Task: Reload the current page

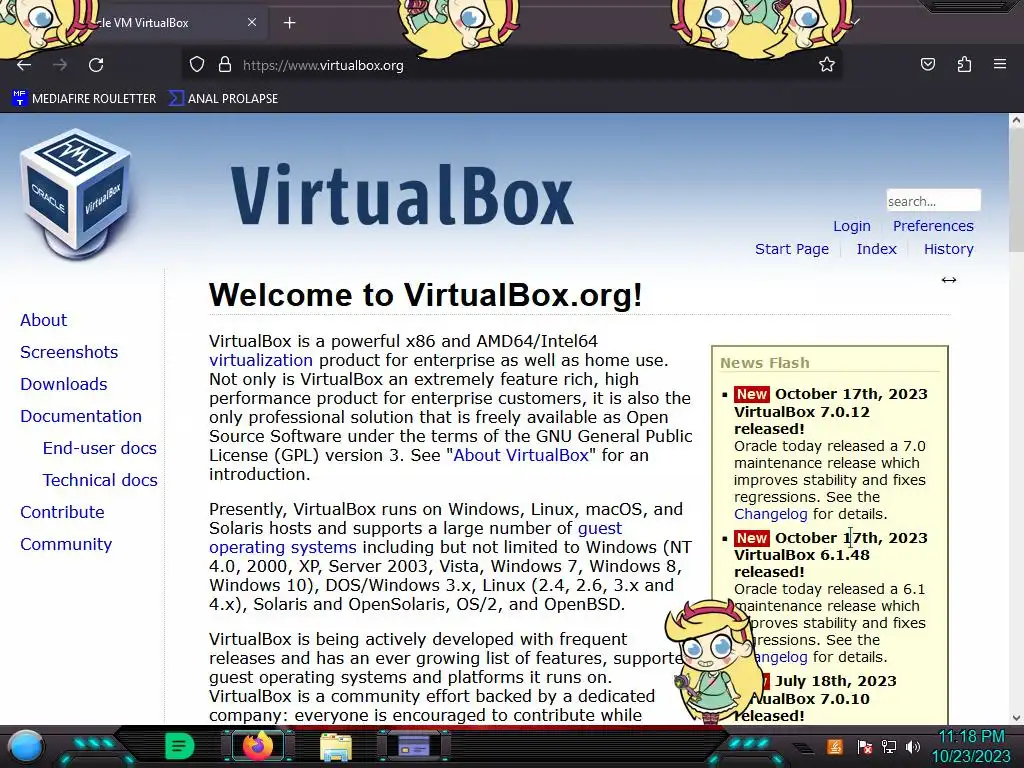Action: [96, 65]
